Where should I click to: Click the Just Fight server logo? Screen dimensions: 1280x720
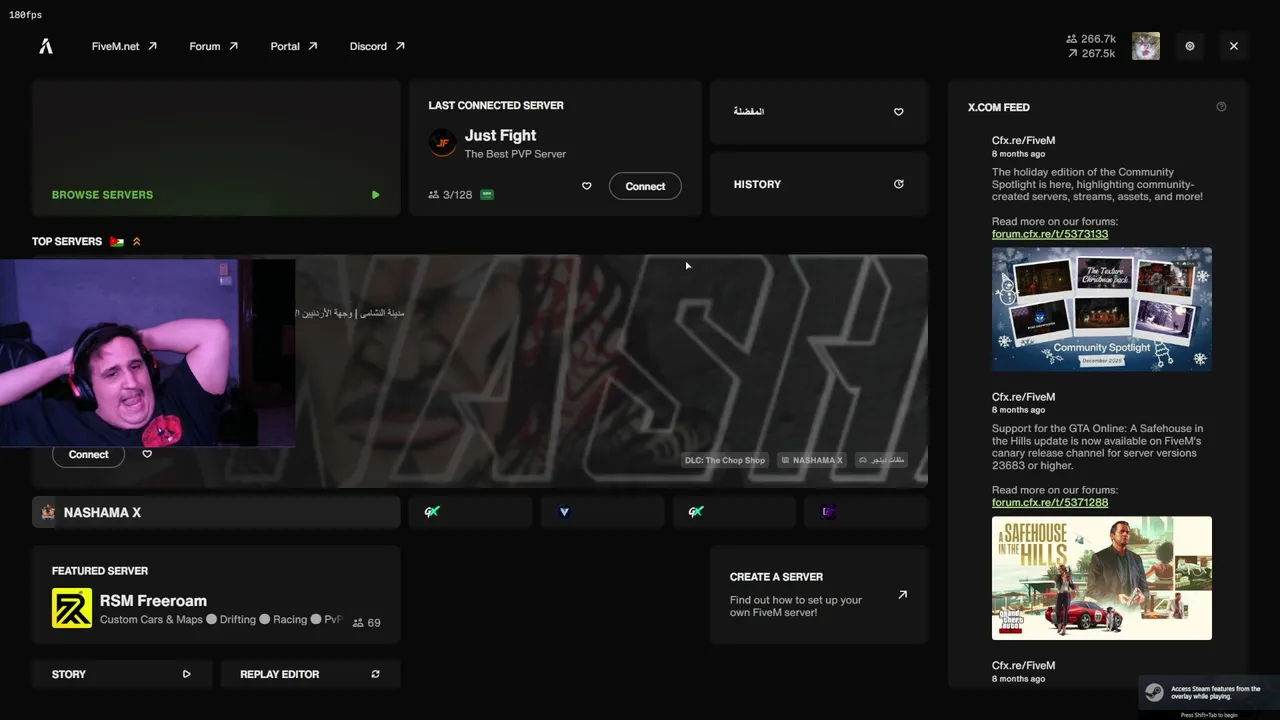(442, 143)
